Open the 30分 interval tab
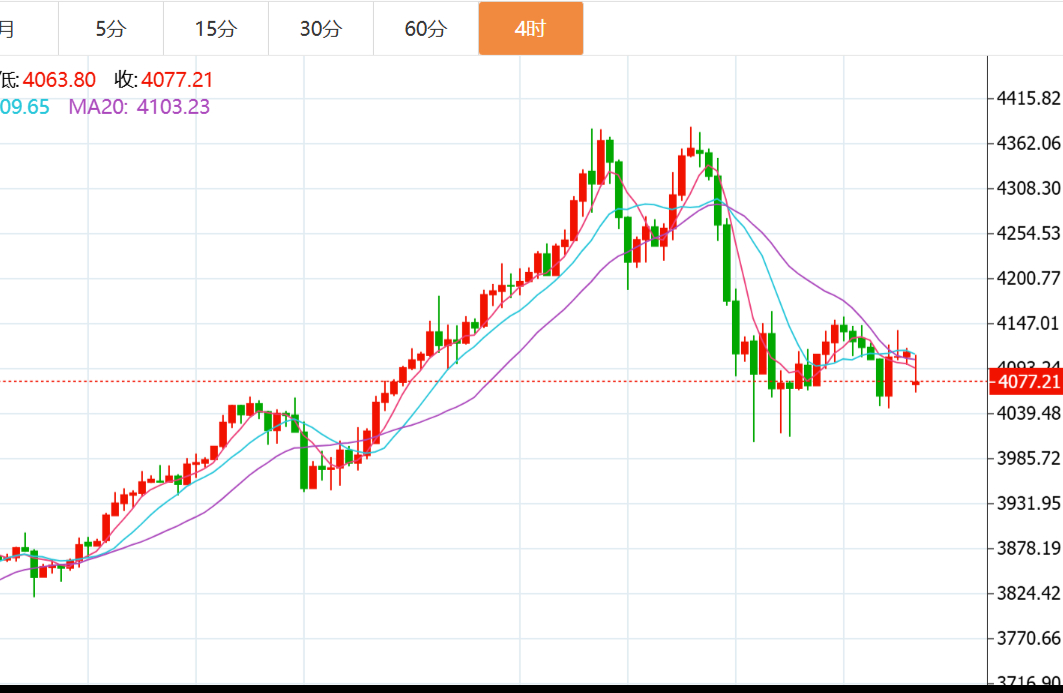1063x693 pixels. click(321, 29)
